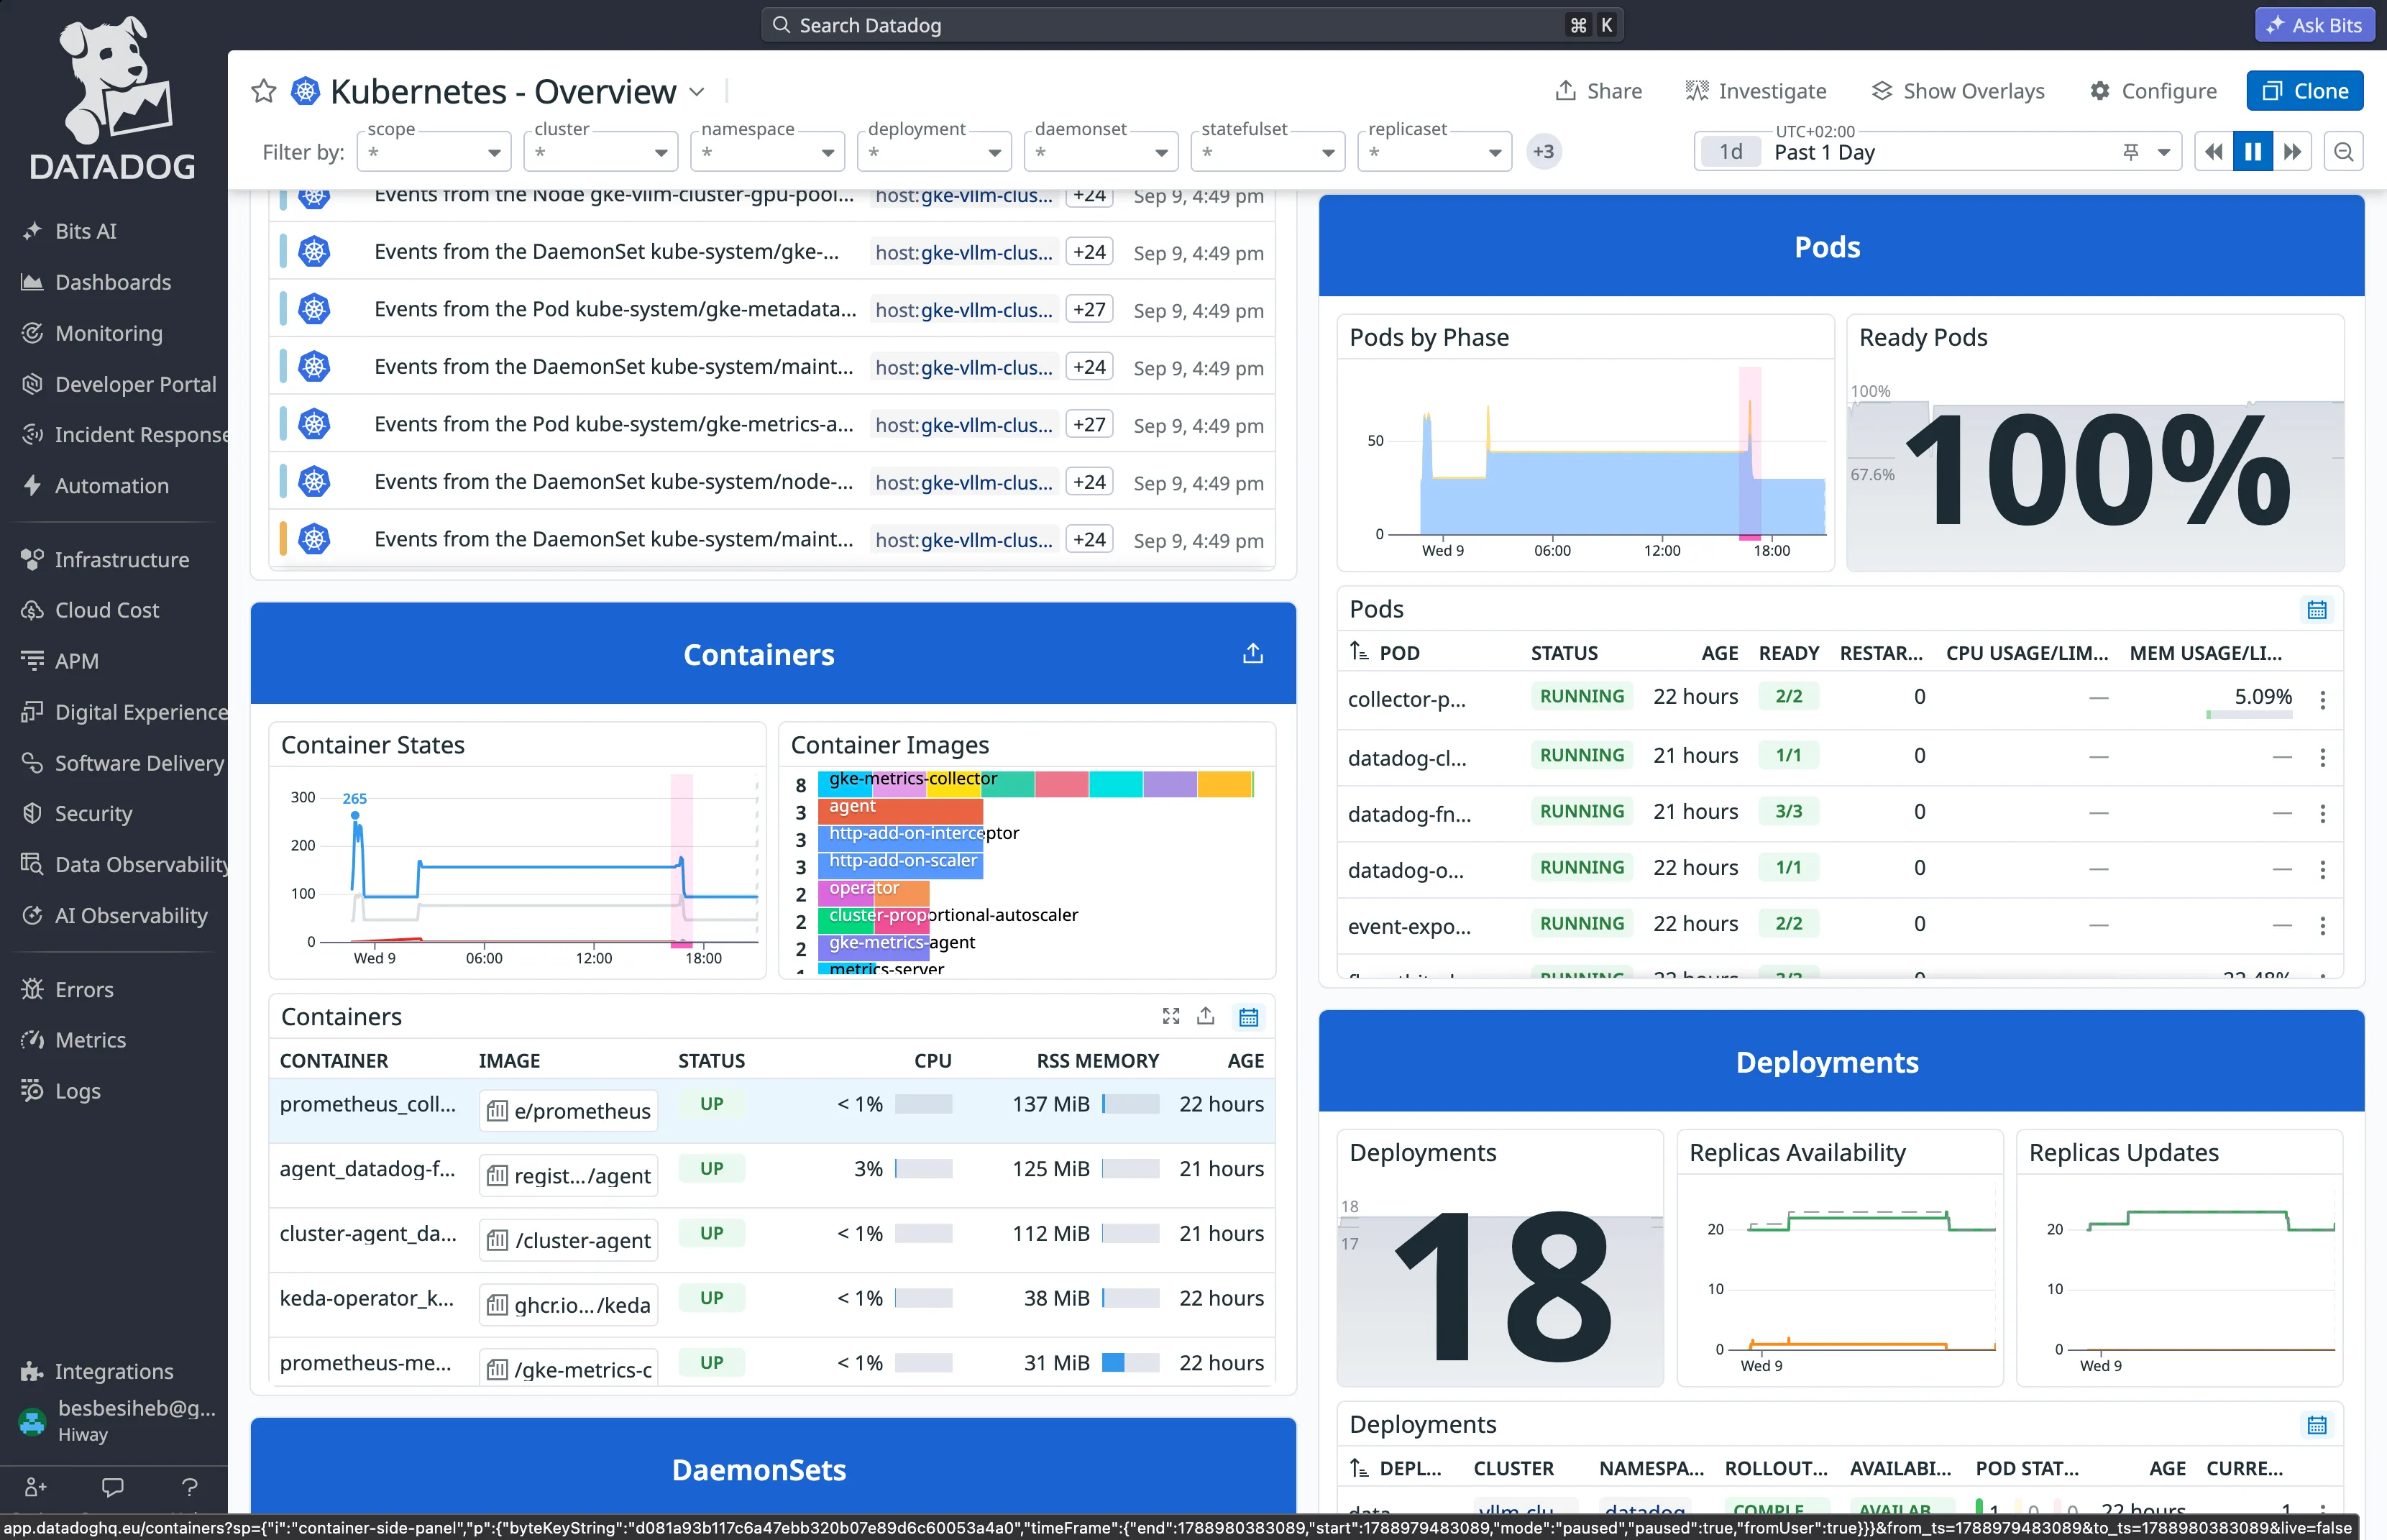This screenshot has height=1540, width=2387.
Task: Open the namespace filter dropdown
Action: tap(768, 152)
